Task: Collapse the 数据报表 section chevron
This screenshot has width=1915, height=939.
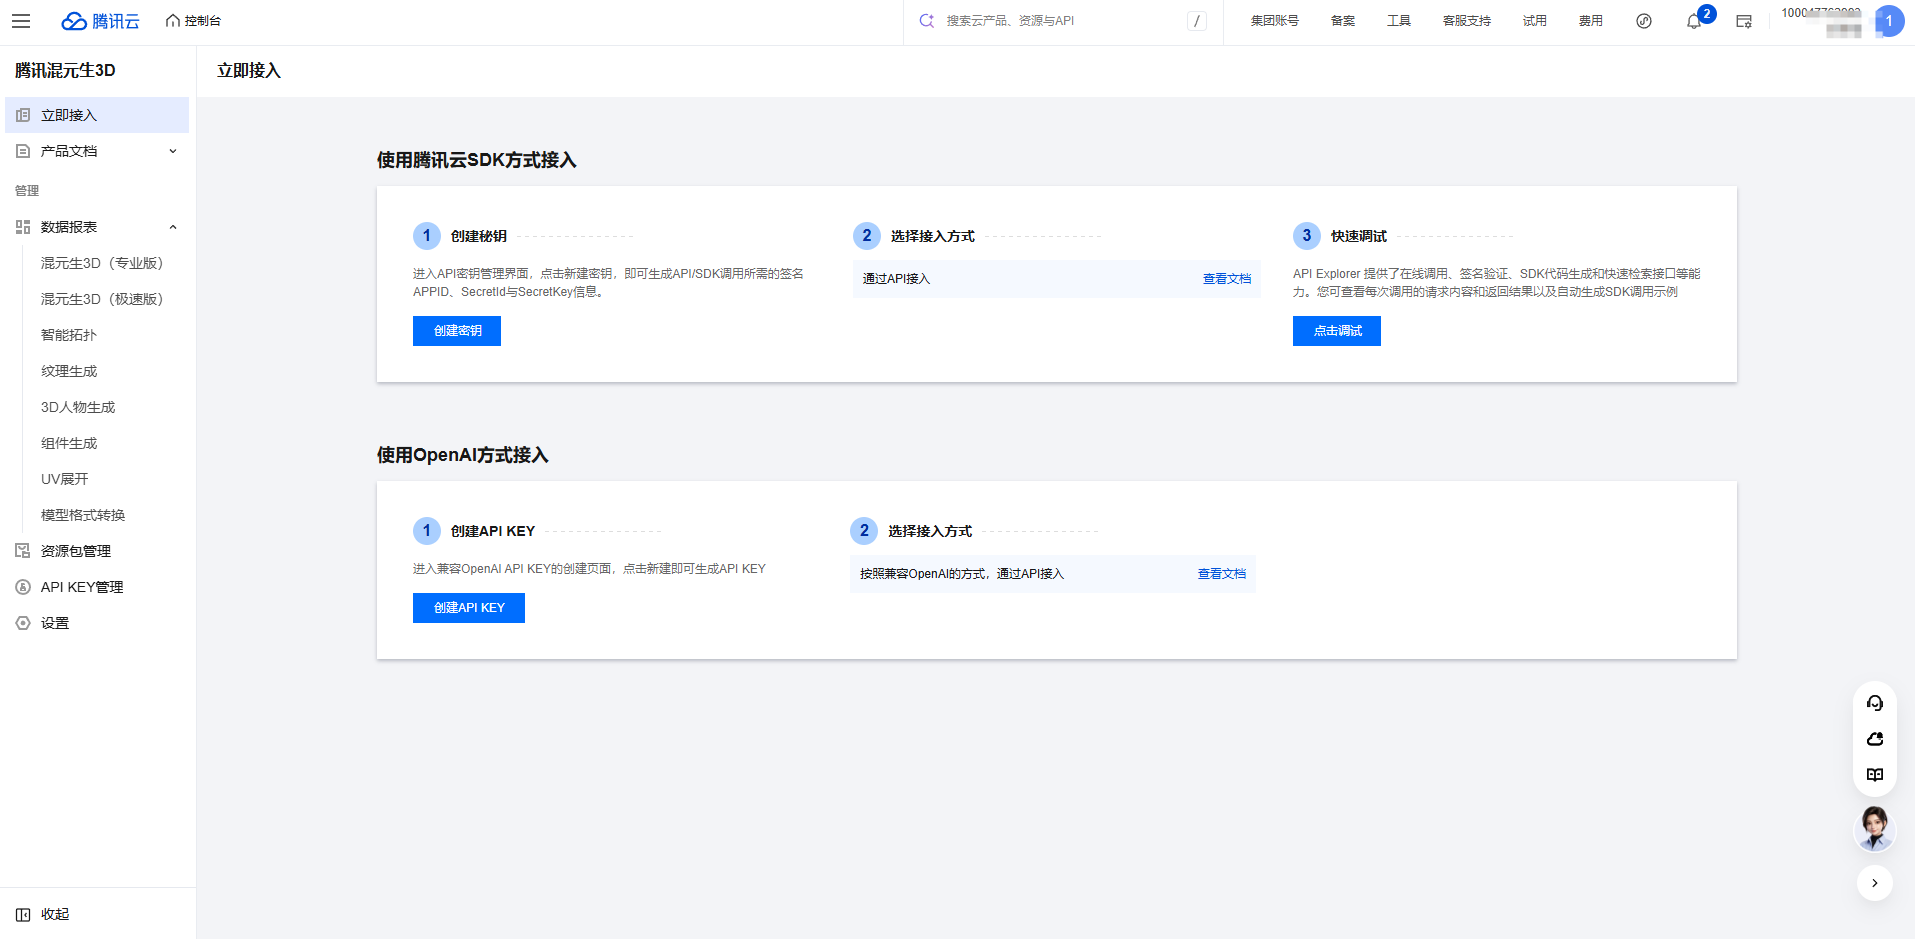Action: 173,227
